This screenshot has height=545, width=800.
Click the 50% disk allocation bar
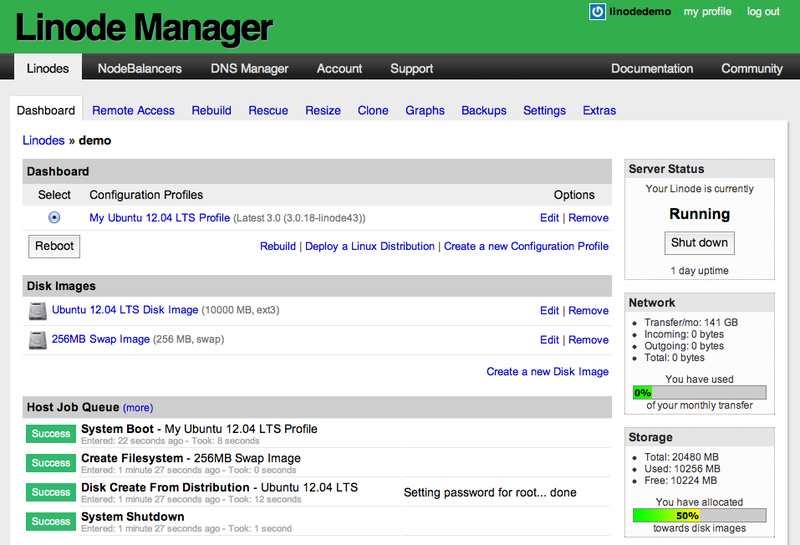click(699, 515)
